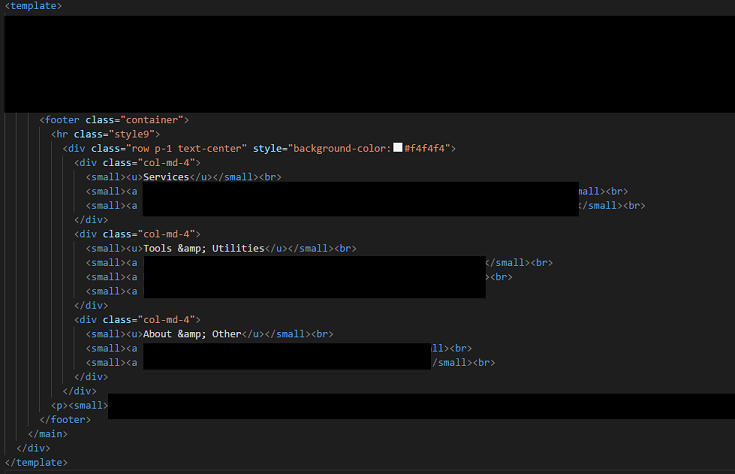Click the "About &amp; Other" text
735x474 pixels.
(x=192, y=334)
